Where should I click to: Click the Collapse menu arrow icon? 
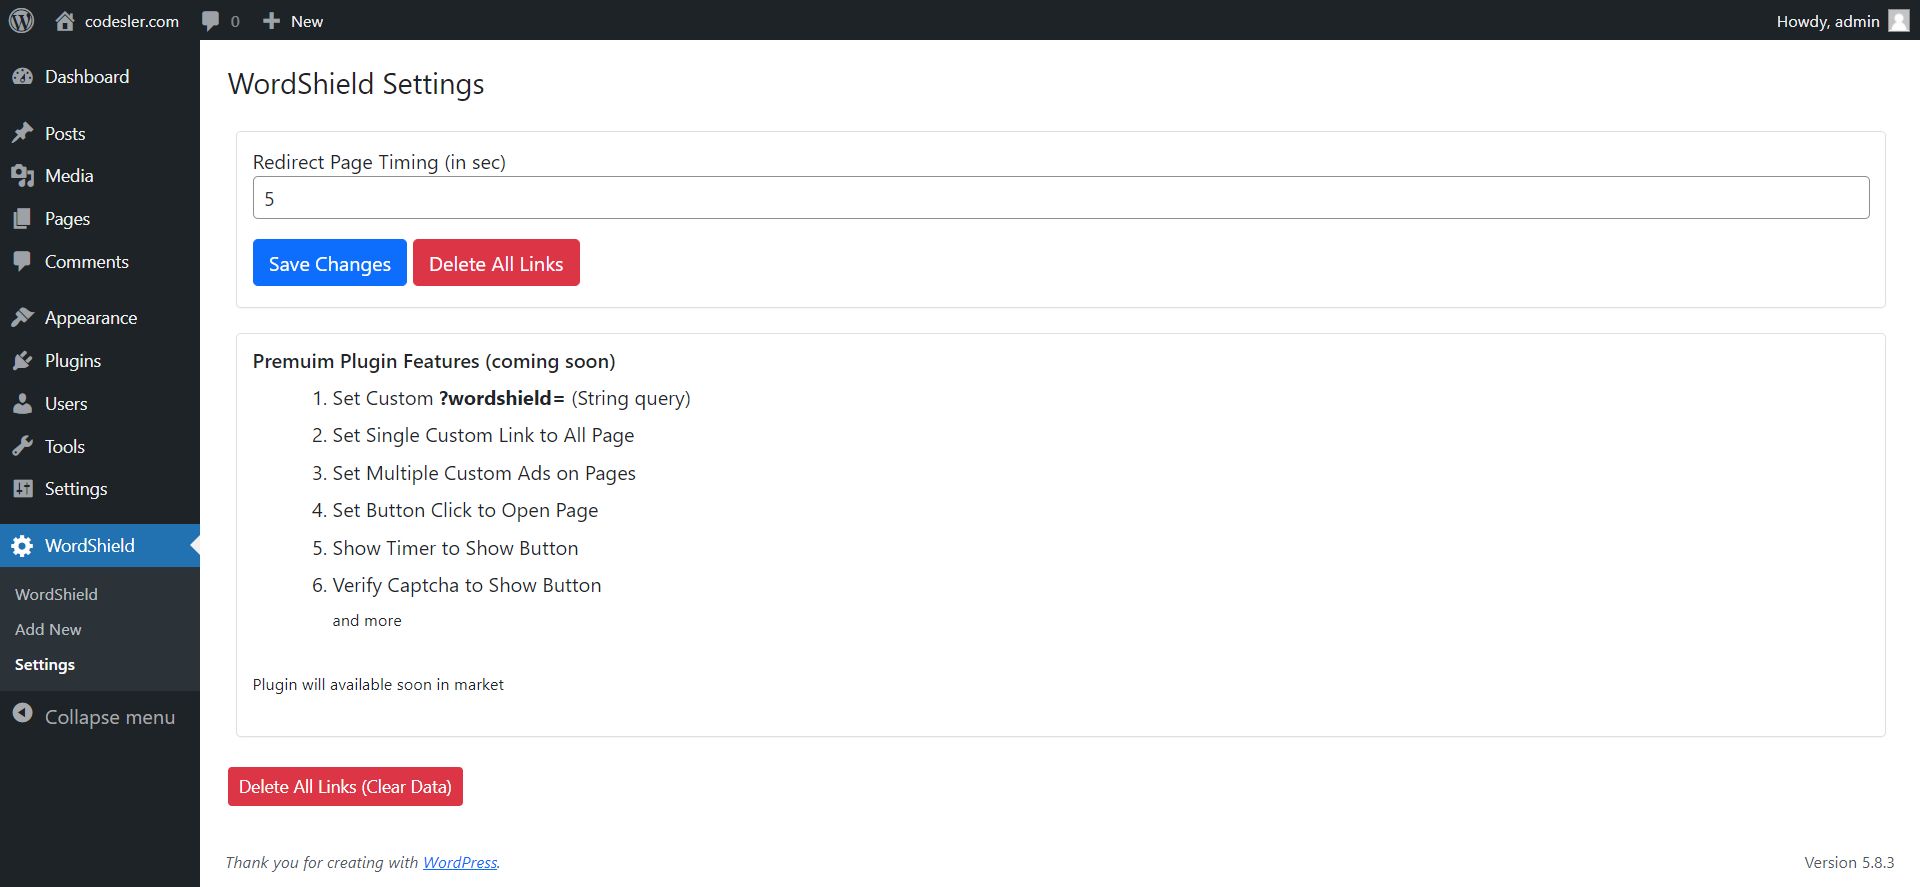[x=22, y=714]
